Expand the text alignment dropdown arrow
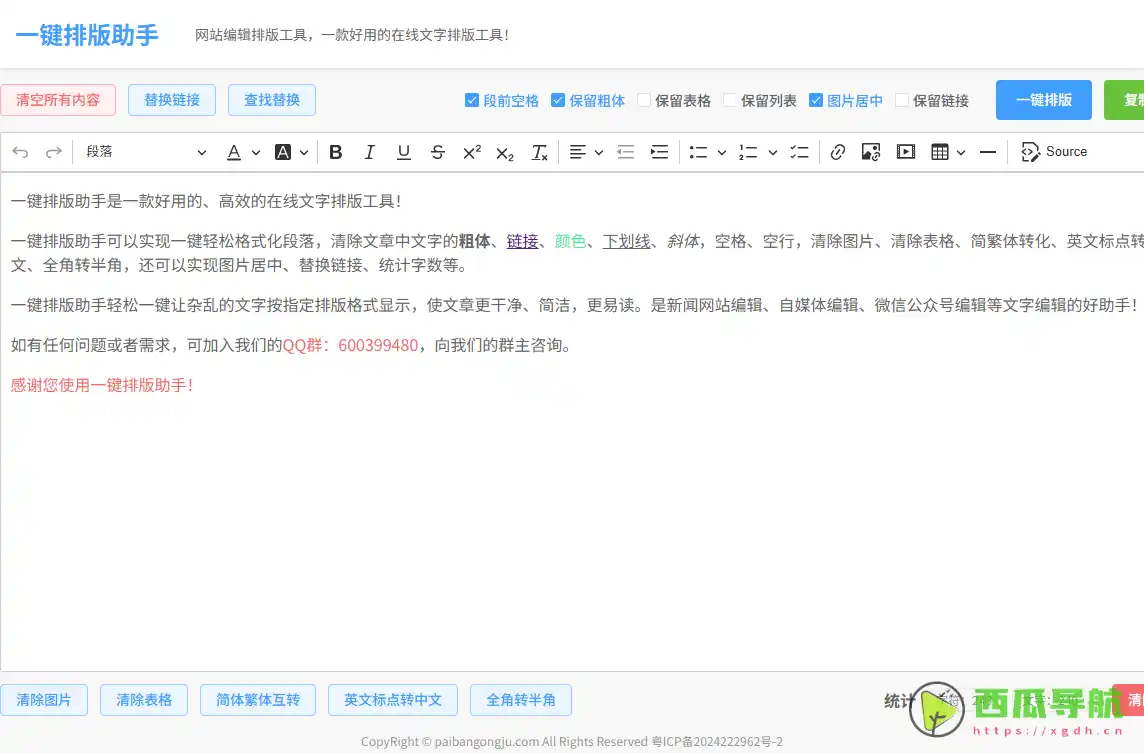This screenshot has height=753, width=1144. point(599,152)
